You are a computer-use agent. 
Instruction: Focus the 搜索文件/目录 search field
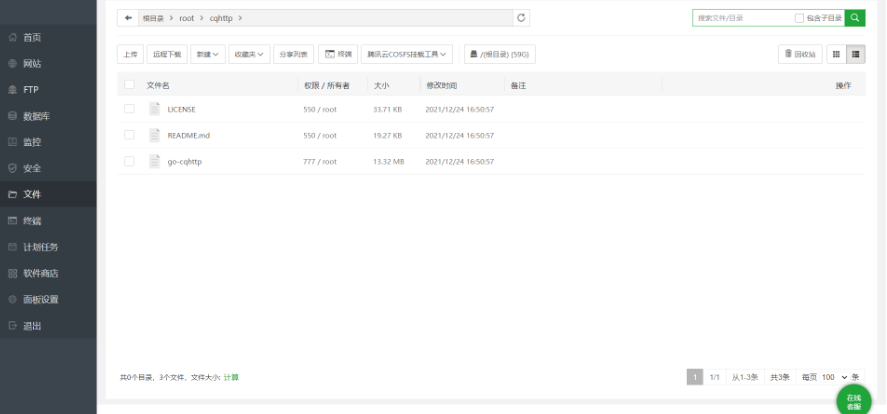tap(743, 18)
